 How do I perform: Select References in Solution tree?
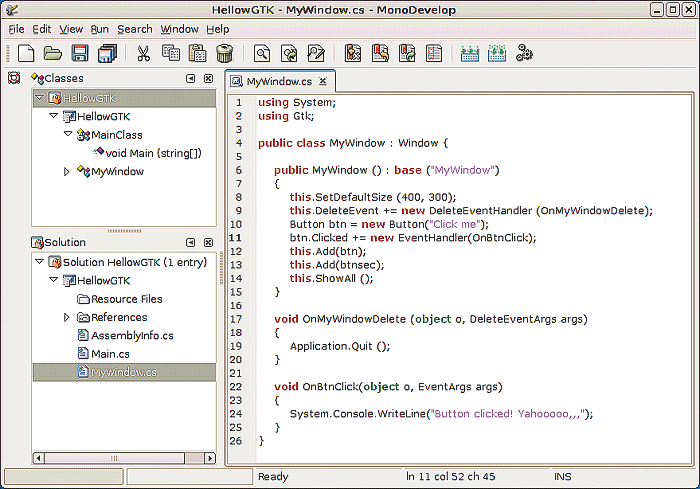tap(119, 317)
